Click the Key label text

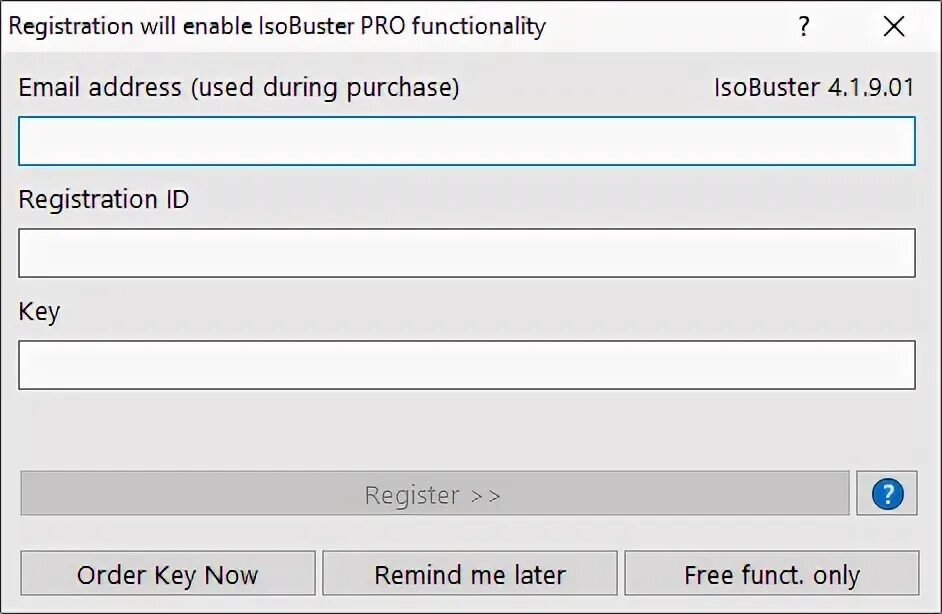[39, 312]
